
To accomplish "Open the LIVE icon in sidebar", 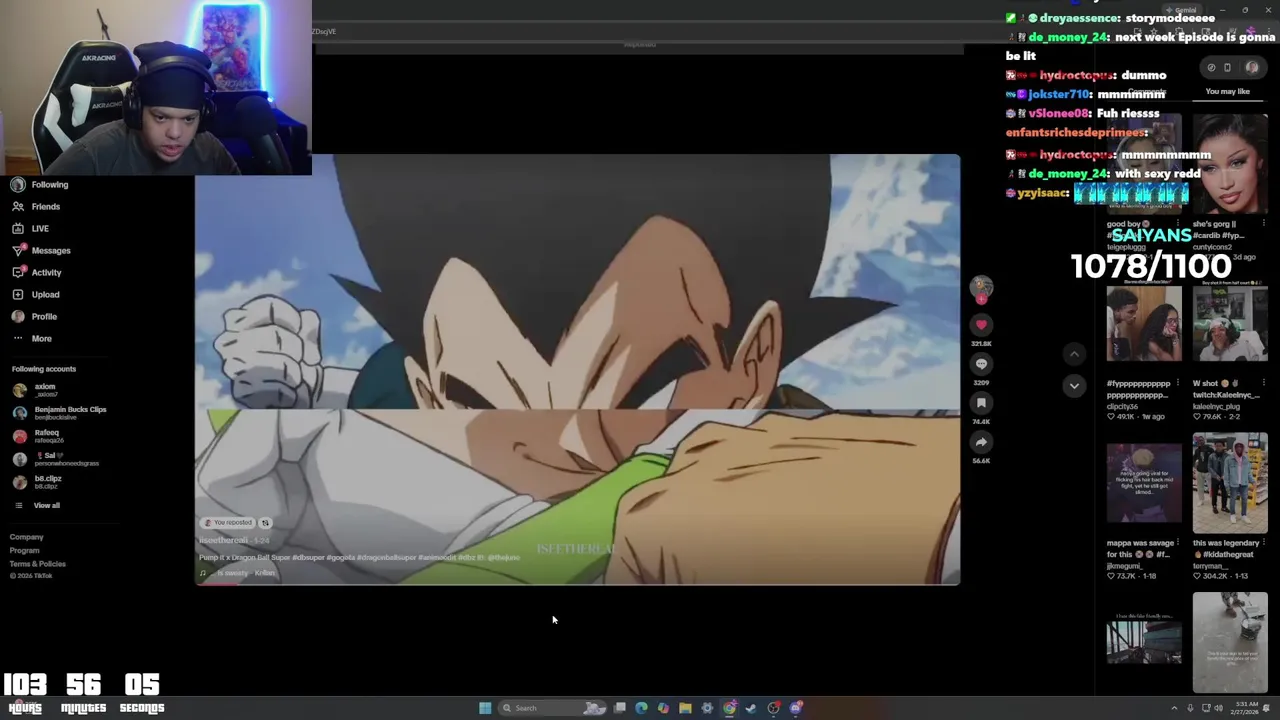I will pos(18,228).
